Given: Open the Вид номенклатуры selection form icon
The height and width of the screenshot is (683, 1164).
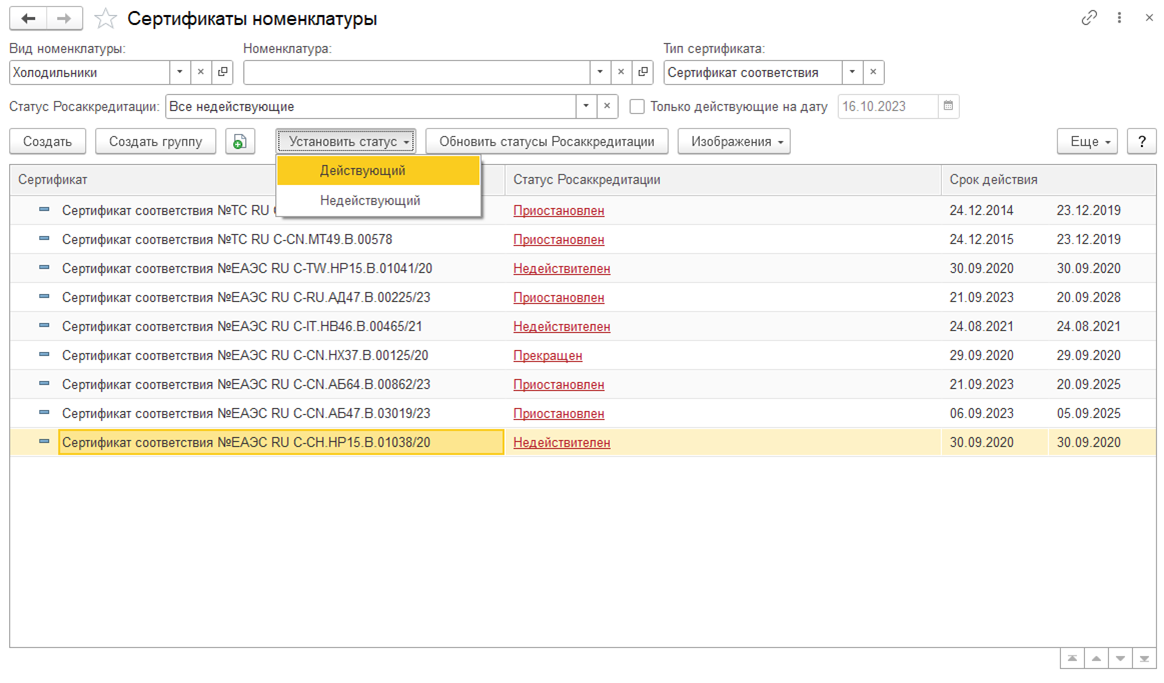Looking at the screenshot, I should point(223,72).
